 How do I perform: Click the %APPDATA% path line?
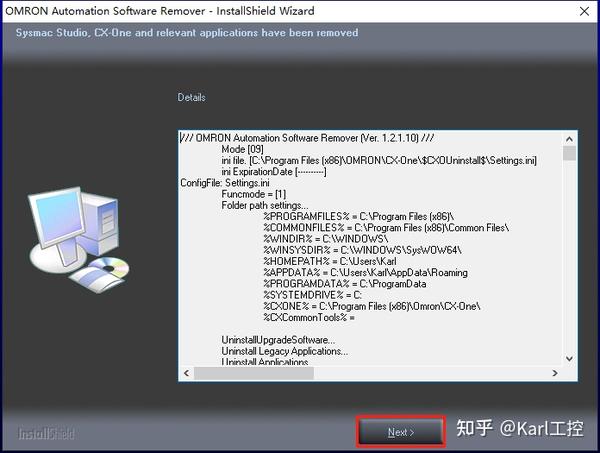(x=365, y=273)
